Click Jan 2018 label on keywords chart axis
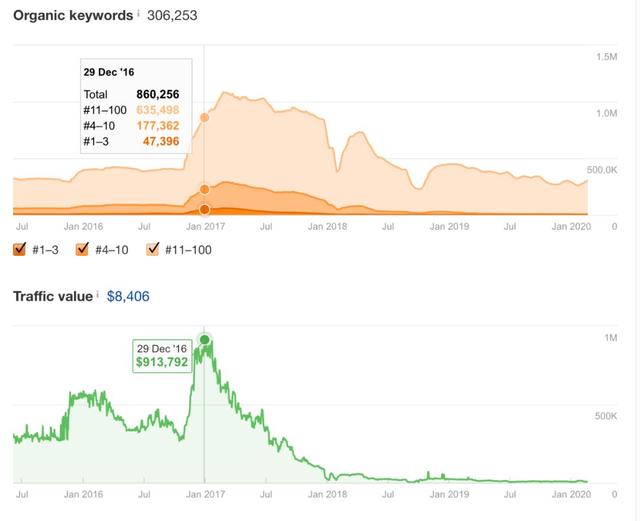 click(327, 228)
